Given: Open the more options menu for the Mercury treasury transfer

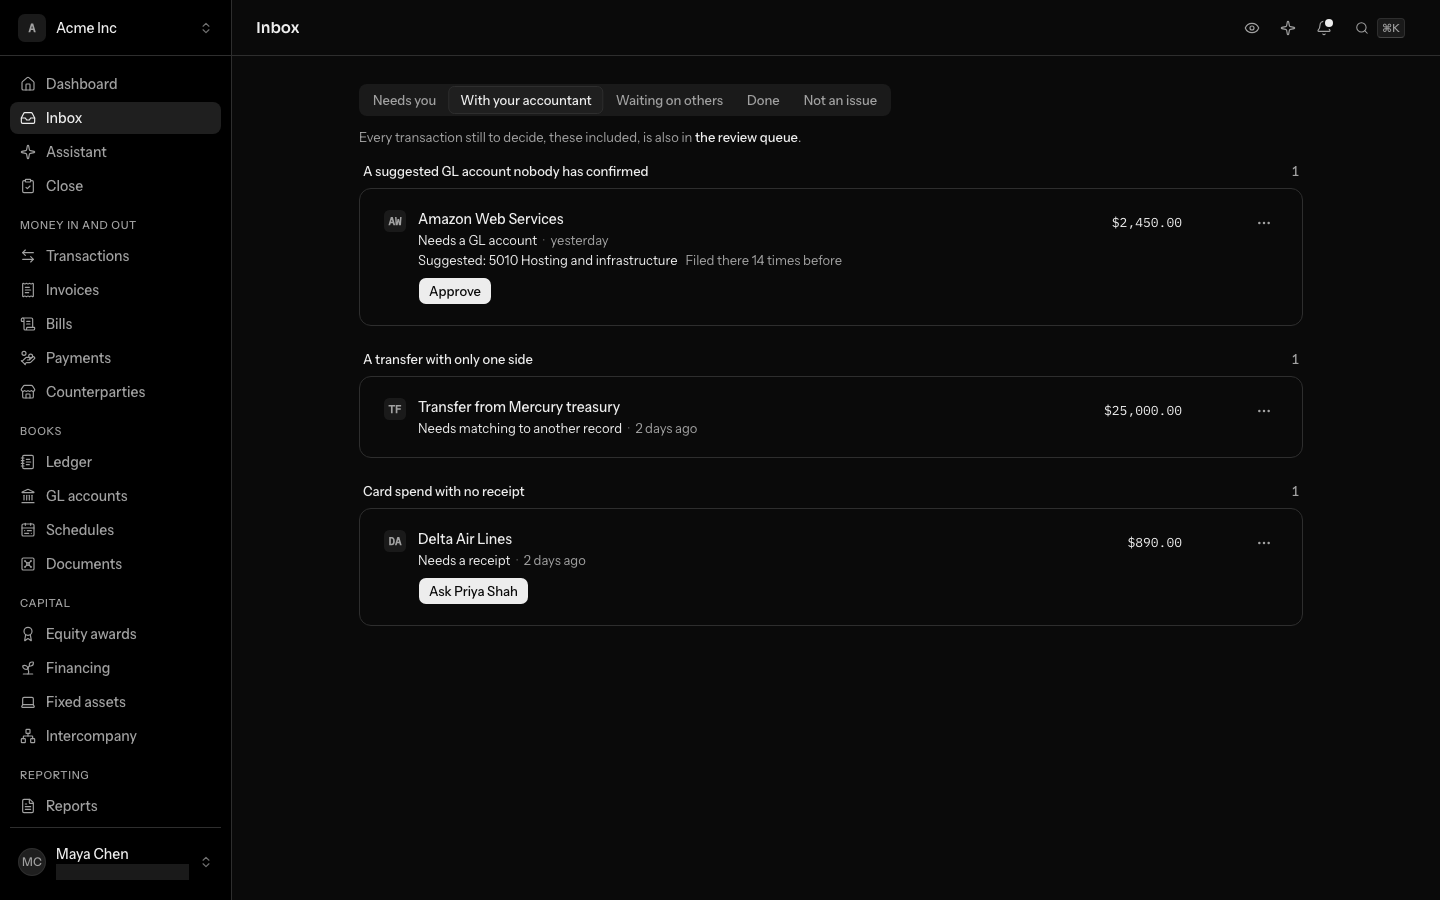Looking at the screenshot, I should 1264,411.
